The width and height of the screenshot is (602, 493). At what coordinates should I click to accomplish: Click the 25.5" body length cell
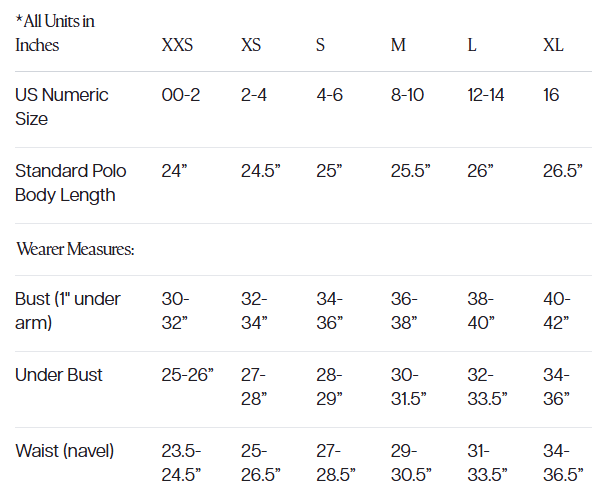coord(410,171)
